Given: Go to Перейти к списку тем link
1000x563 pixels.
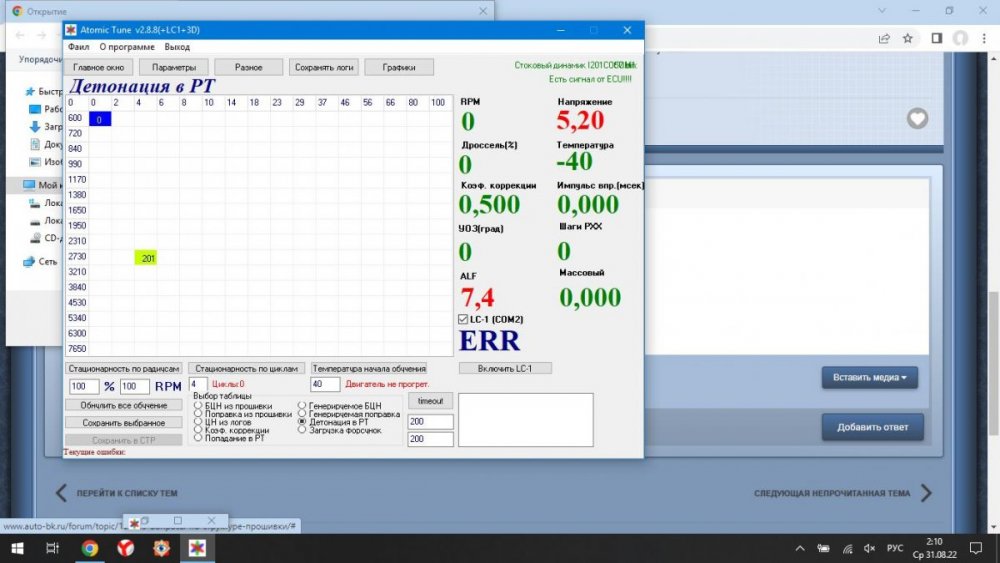Looking at the screenshot, I should click(x=117, y=493).
